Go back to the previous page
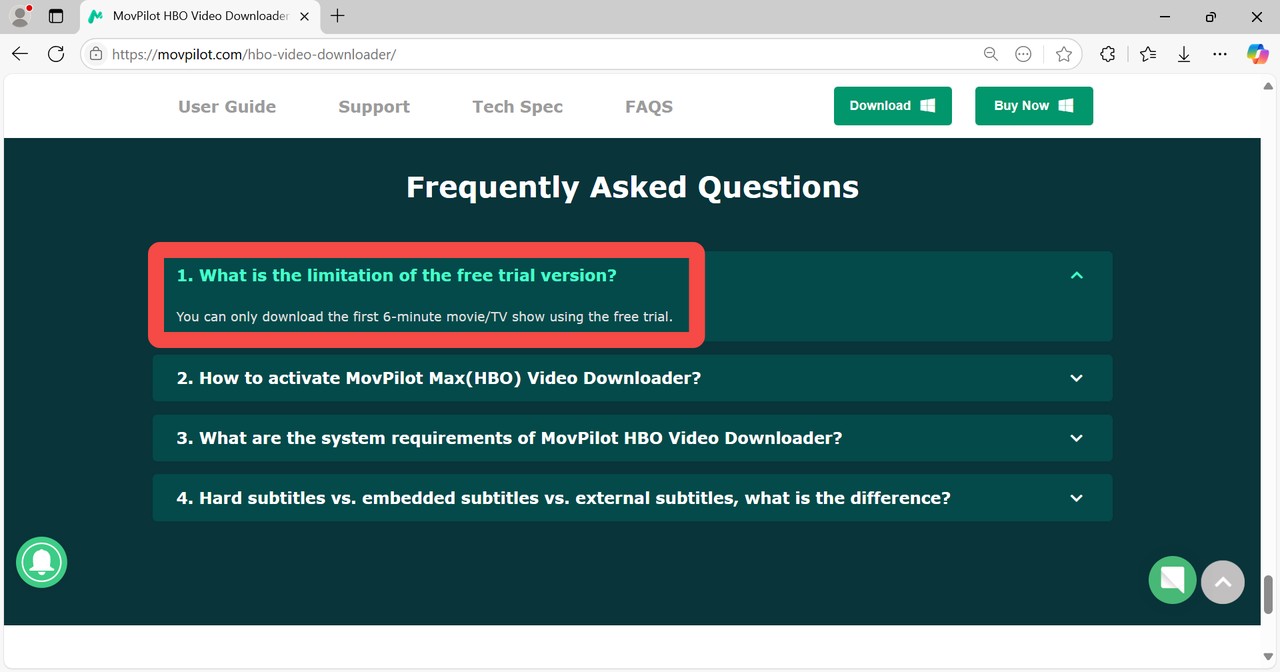Screen dimensions: 1280x672 pos(20,54)
